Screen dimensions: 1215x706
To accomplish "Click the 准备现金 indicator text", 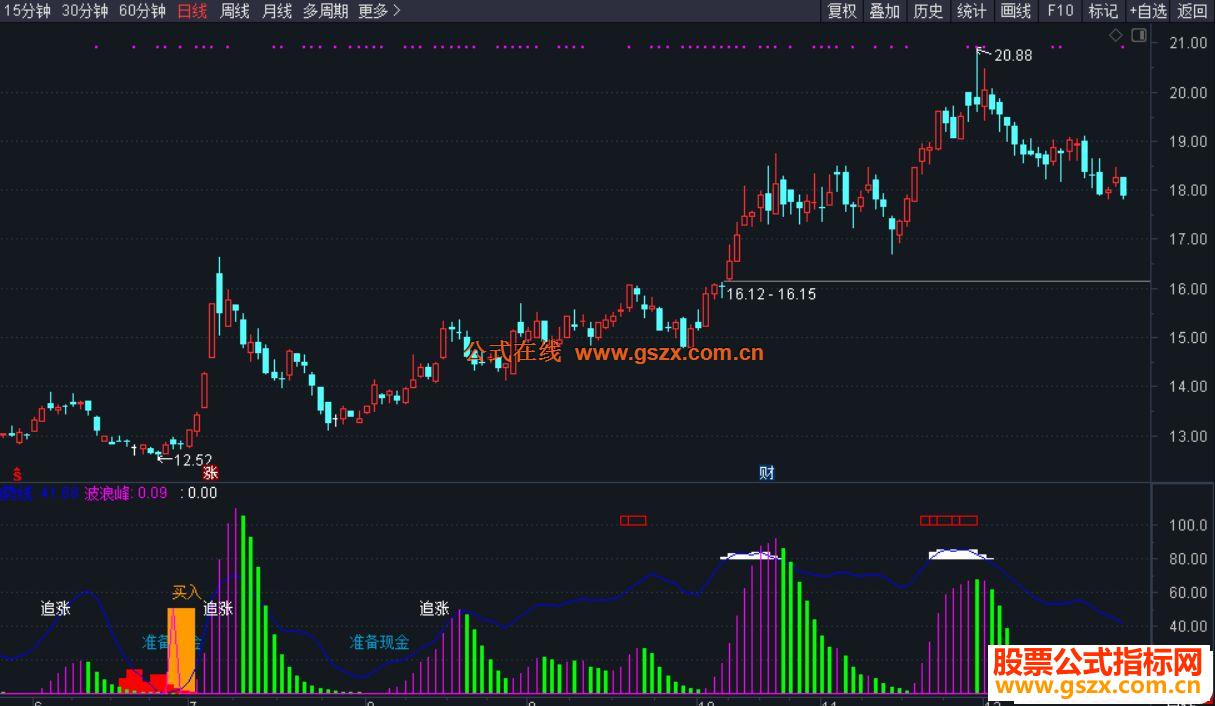I will [x=379, y=642].
